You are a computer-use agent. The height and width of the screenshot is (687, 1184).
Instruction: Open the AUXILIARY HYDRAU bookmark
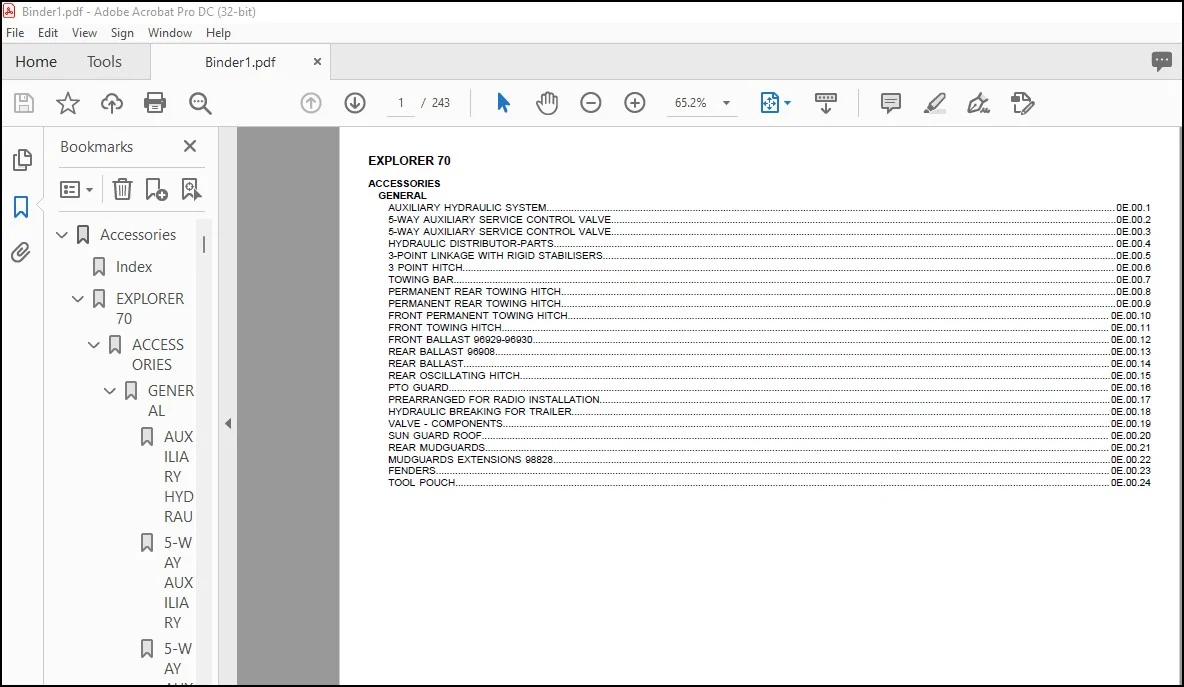[179, 476]
